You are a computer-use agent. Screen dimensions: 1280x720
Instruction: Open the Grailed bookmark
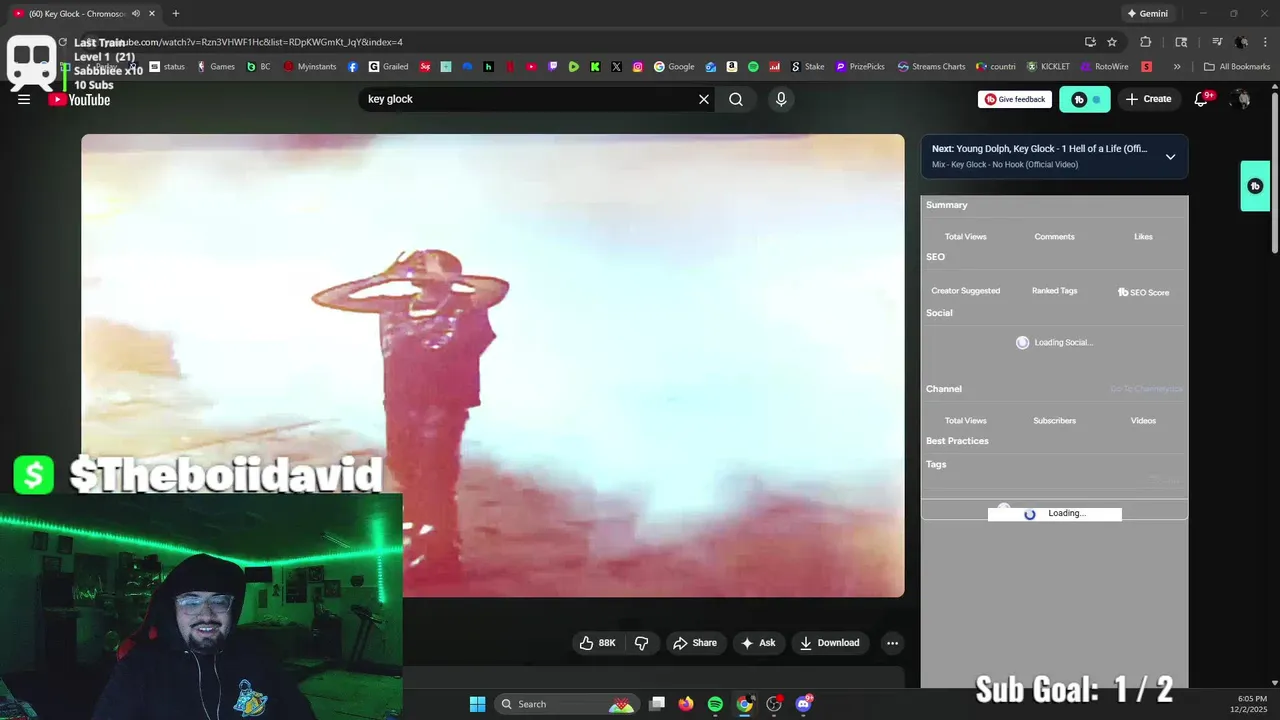(389, 67)
